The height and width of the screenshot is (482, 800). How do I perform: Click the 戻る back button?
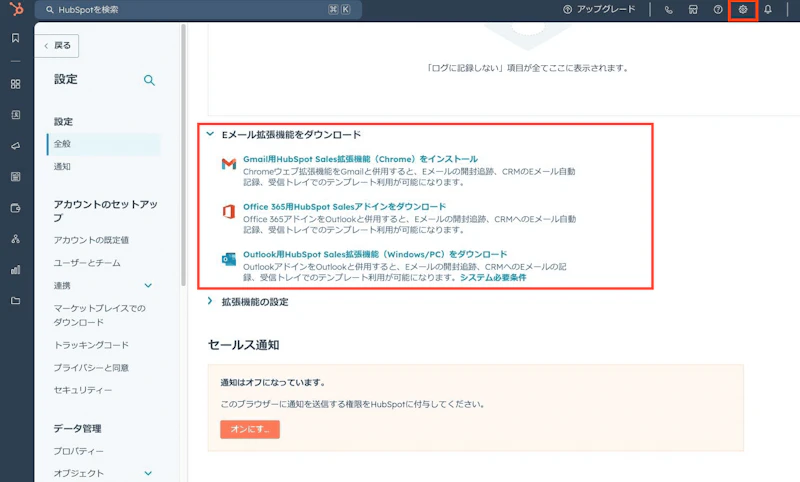tap(57, 46)
